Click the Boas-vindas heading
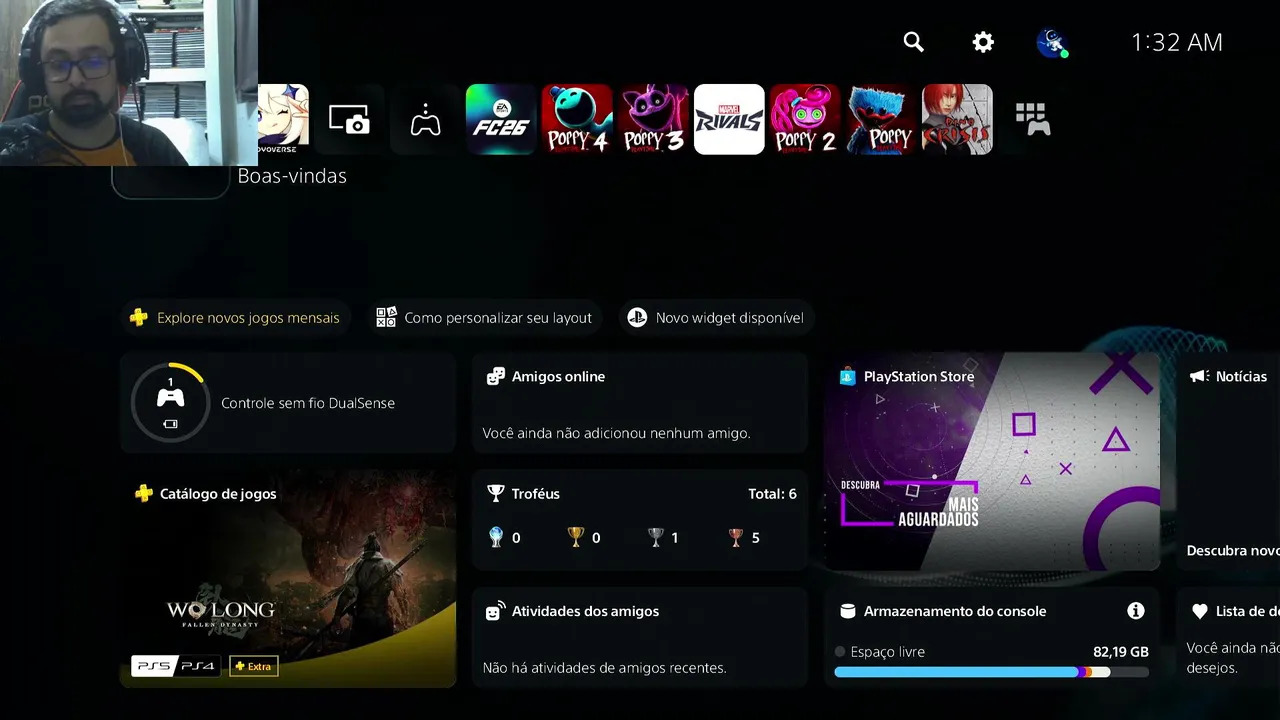Viewport: 1280px width, 720px height. click(292, 176)
